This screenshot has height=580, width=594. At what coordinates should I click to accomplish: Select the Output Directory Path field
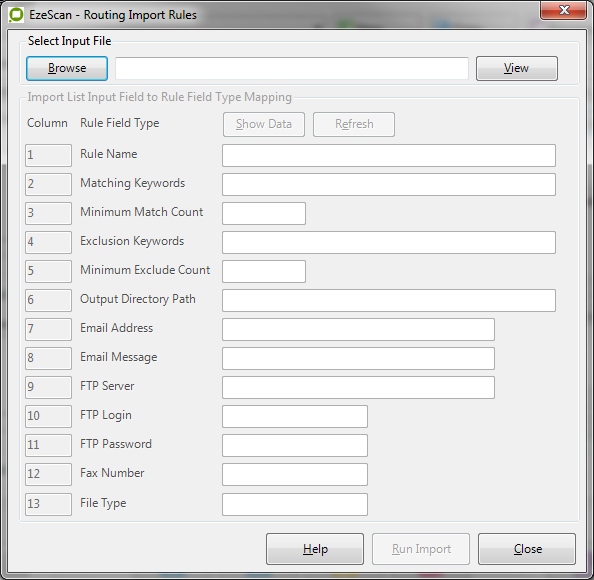click(389, 300)
